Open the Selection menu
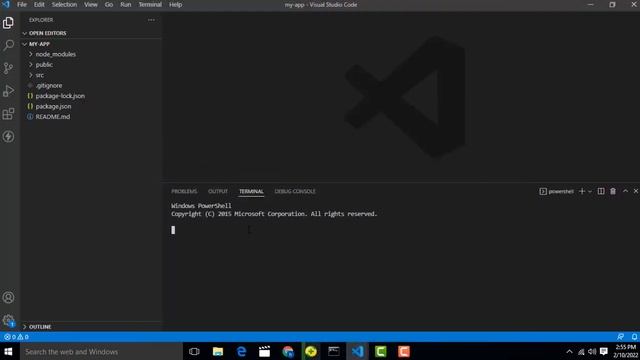 (x=64, y=4)
